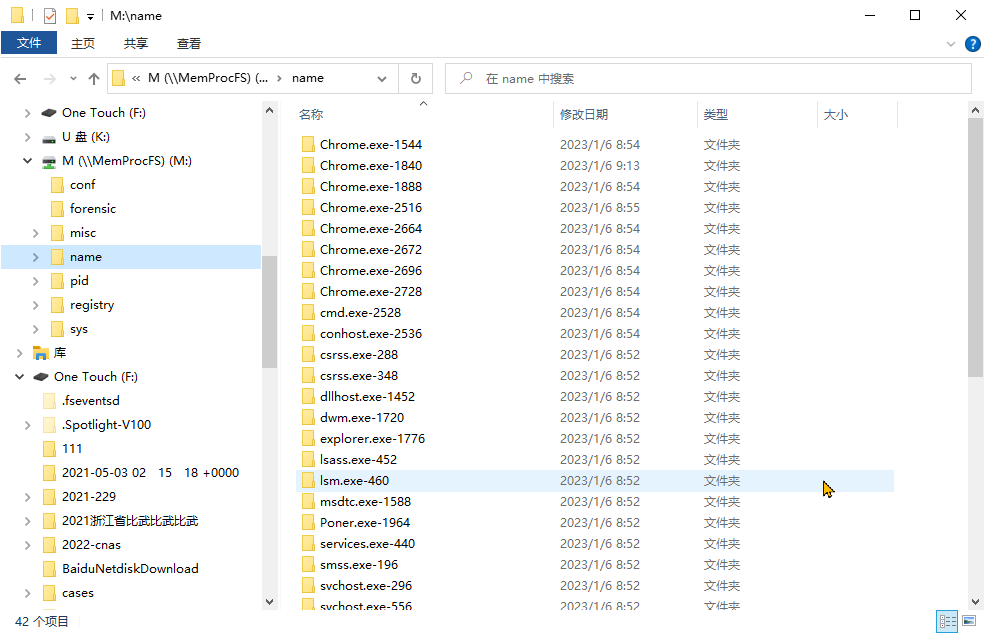Select the smss.exe-196 folder name
Viewport: 985px width, 634px height.
point(359,565)
